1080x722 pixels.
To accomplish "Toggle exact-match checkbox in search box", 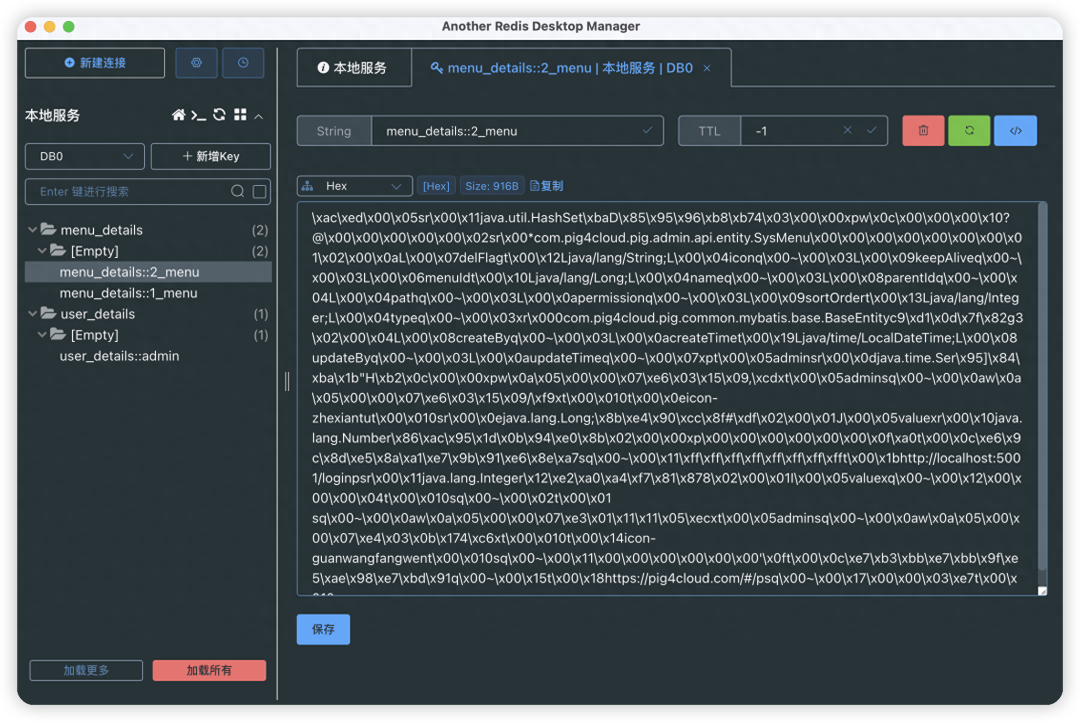I will 259,191.
